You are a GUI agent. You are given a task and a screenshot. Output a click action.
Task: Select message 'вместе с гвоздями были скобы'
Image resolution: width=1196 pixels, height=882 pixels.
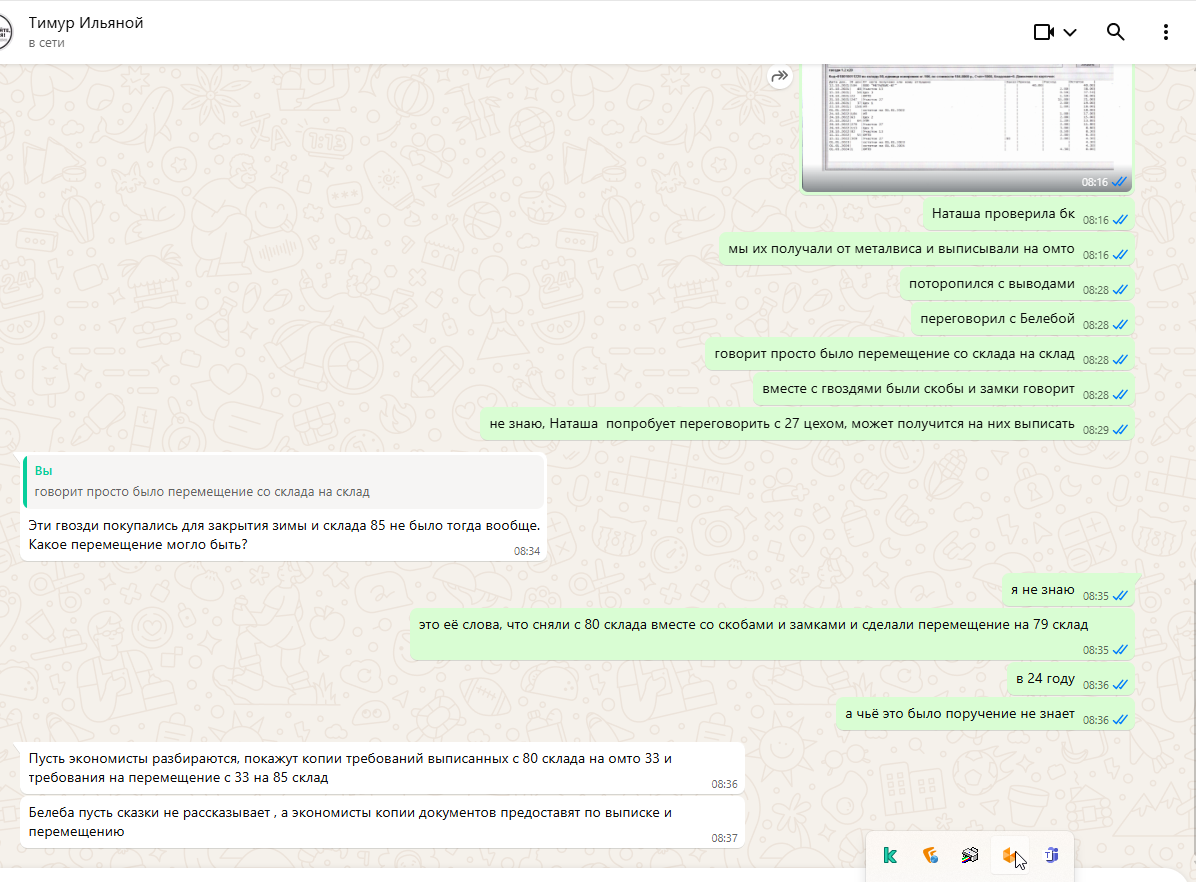[943, 390]
